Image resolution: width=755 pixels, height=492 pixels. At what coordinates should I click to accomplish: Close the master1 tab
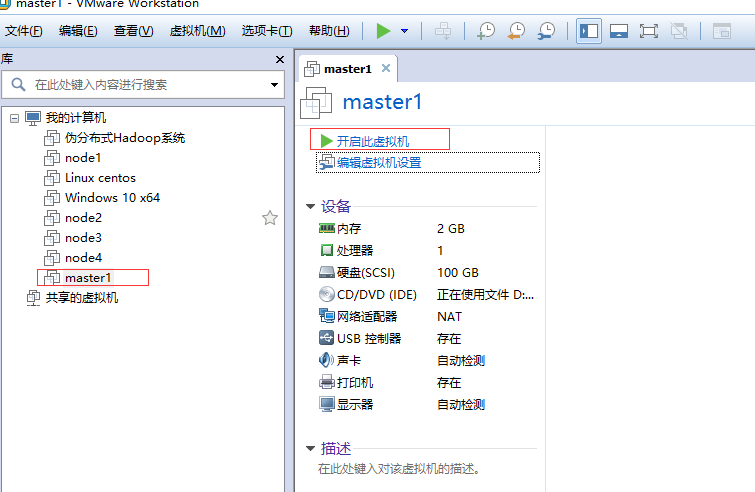tap(386, 68)
